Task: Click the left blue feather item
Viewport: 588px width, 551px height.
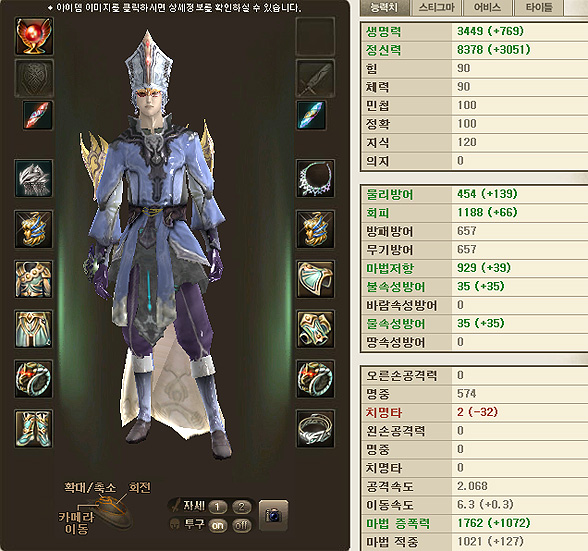Action: 38,115
